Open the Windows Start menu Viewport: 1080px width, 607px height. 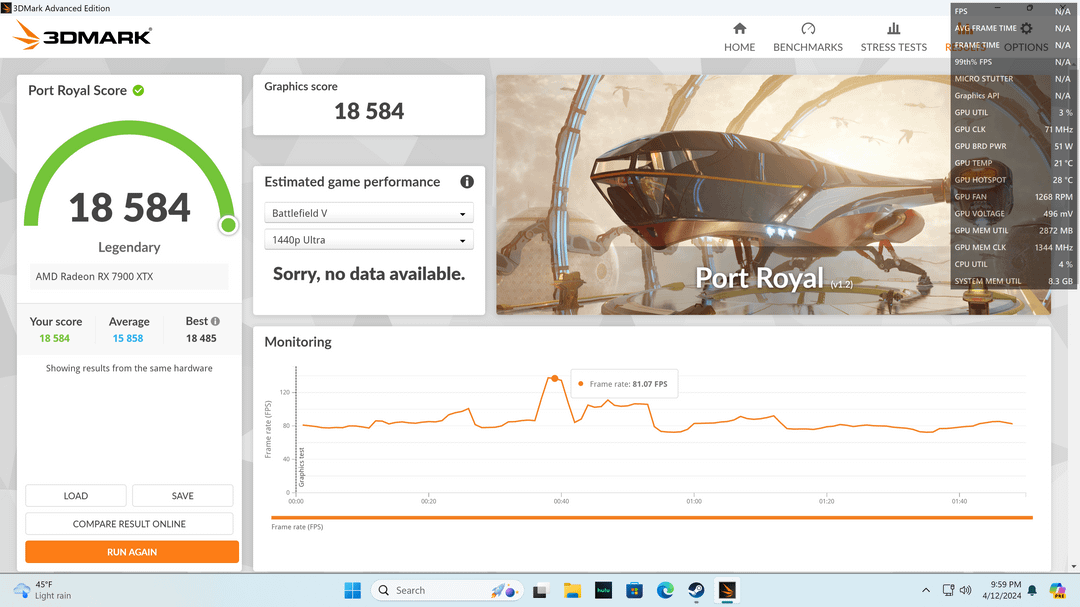pyautogui.click(x=353, y=590)
